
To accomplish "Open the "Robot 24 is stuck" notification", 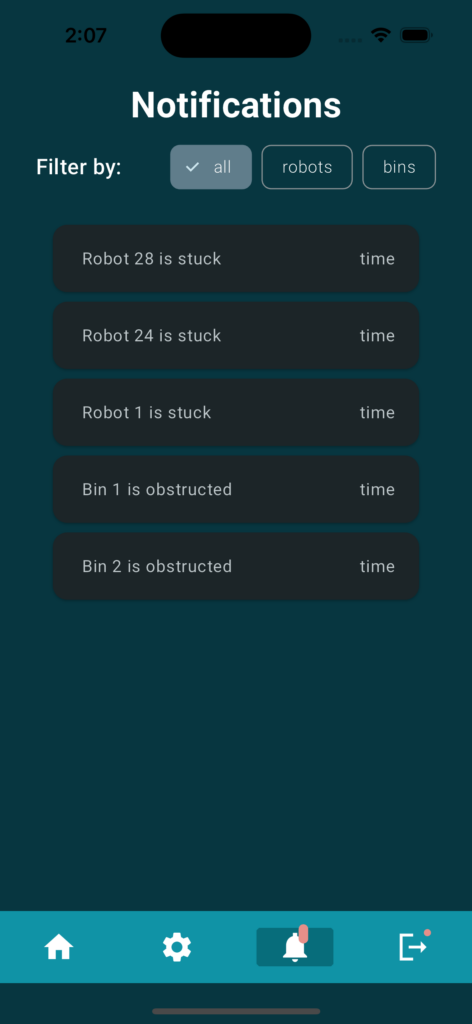I will [236, 336].
